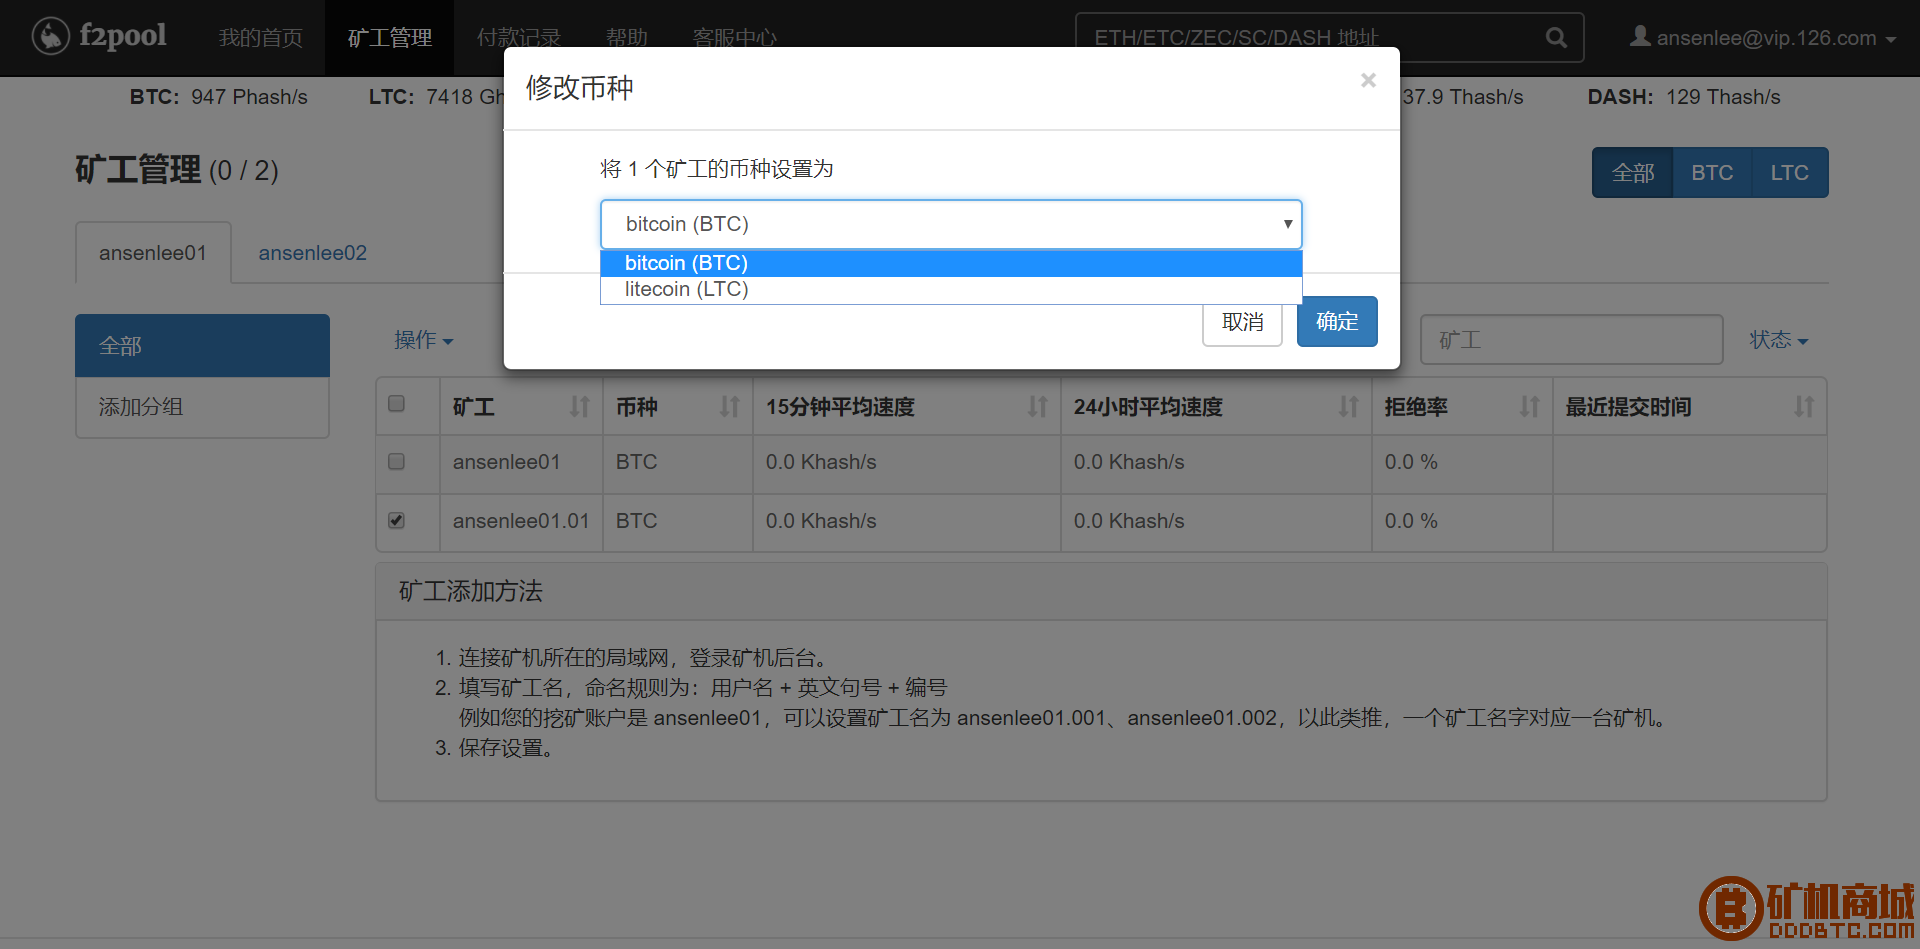Click the search magnifier icon
The image size is (1920, 949).
pyautogui.click(x=1556, y=38)
